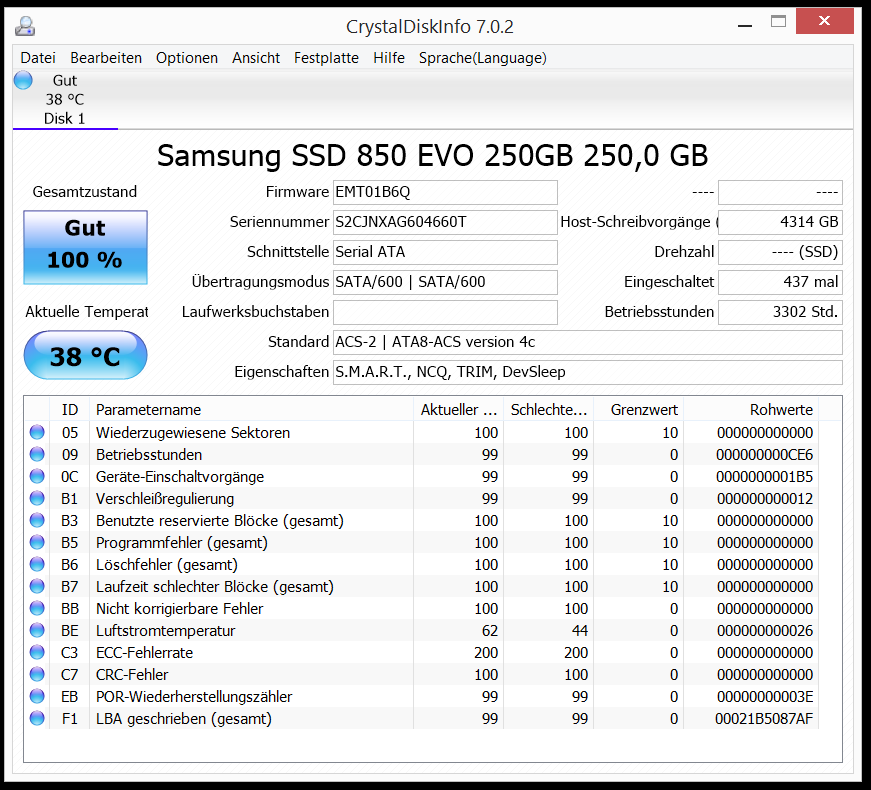The image size is (871, 790).
Task: Select the ECC-Fehlerrate parameter name
Action: (144, 652)
